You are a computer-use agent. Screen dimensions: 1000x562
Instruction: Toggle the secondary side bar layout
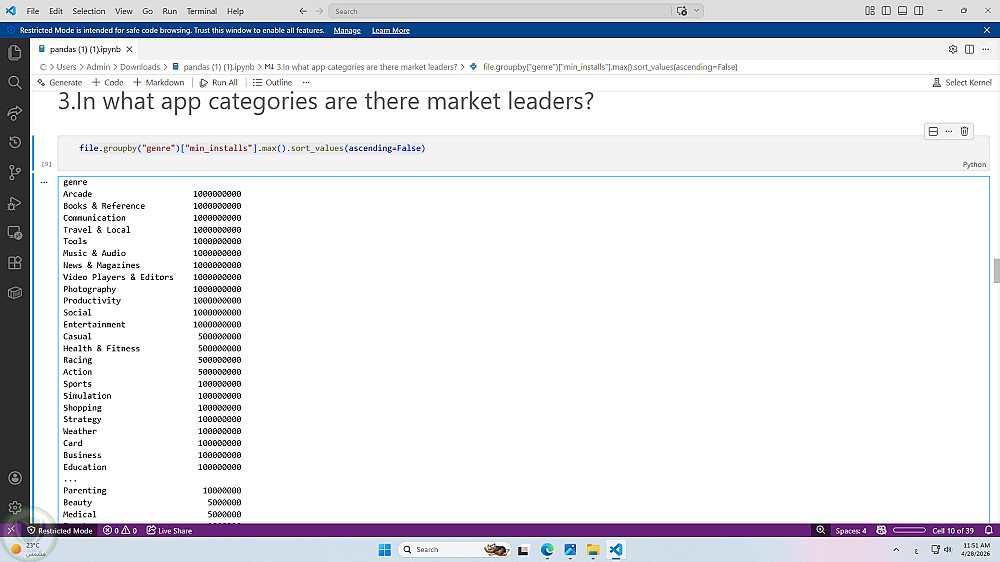[919, 11]
